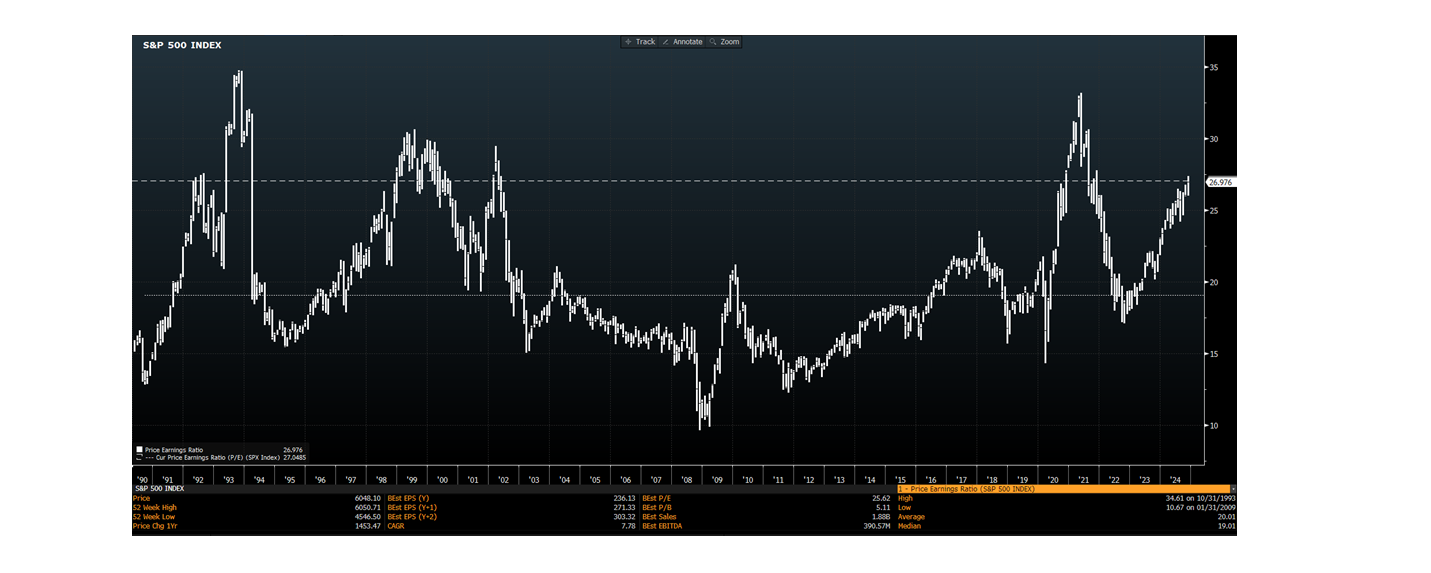The height and width of the screenshot is (573, 1431).
Task: Click the 4546.50 value
Action: pyautogui.click(x=366, y=516)
